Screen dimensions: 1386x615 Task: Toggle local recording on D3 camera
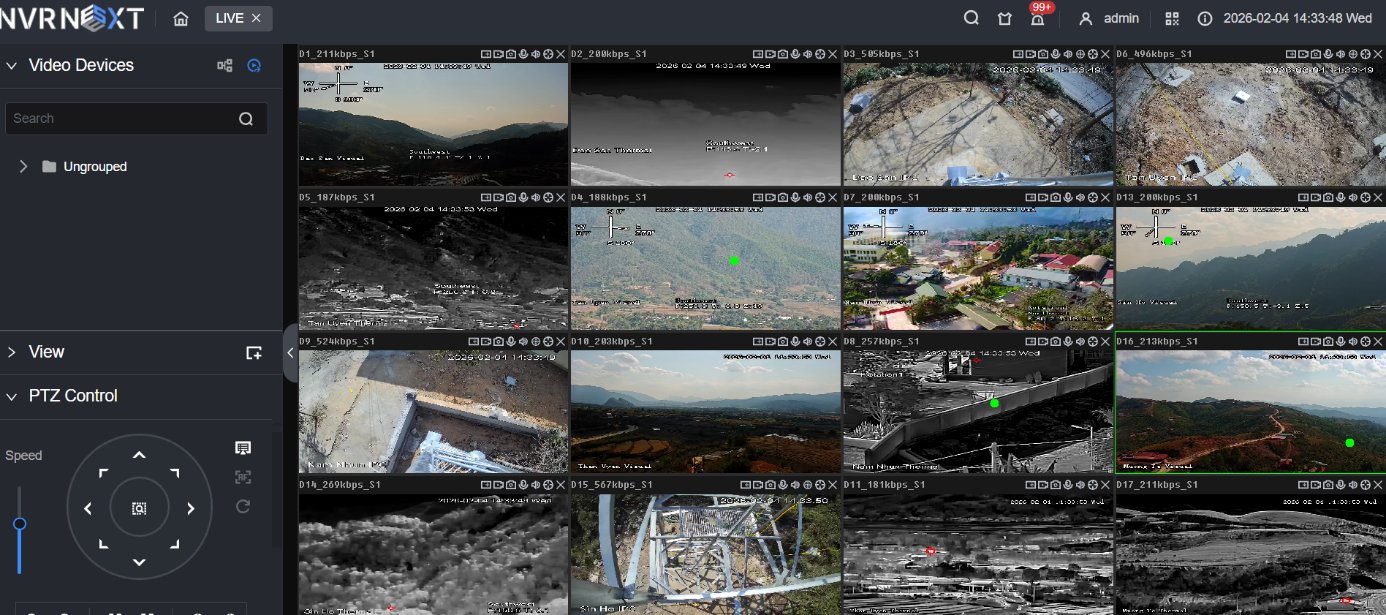click(1042, 54)
